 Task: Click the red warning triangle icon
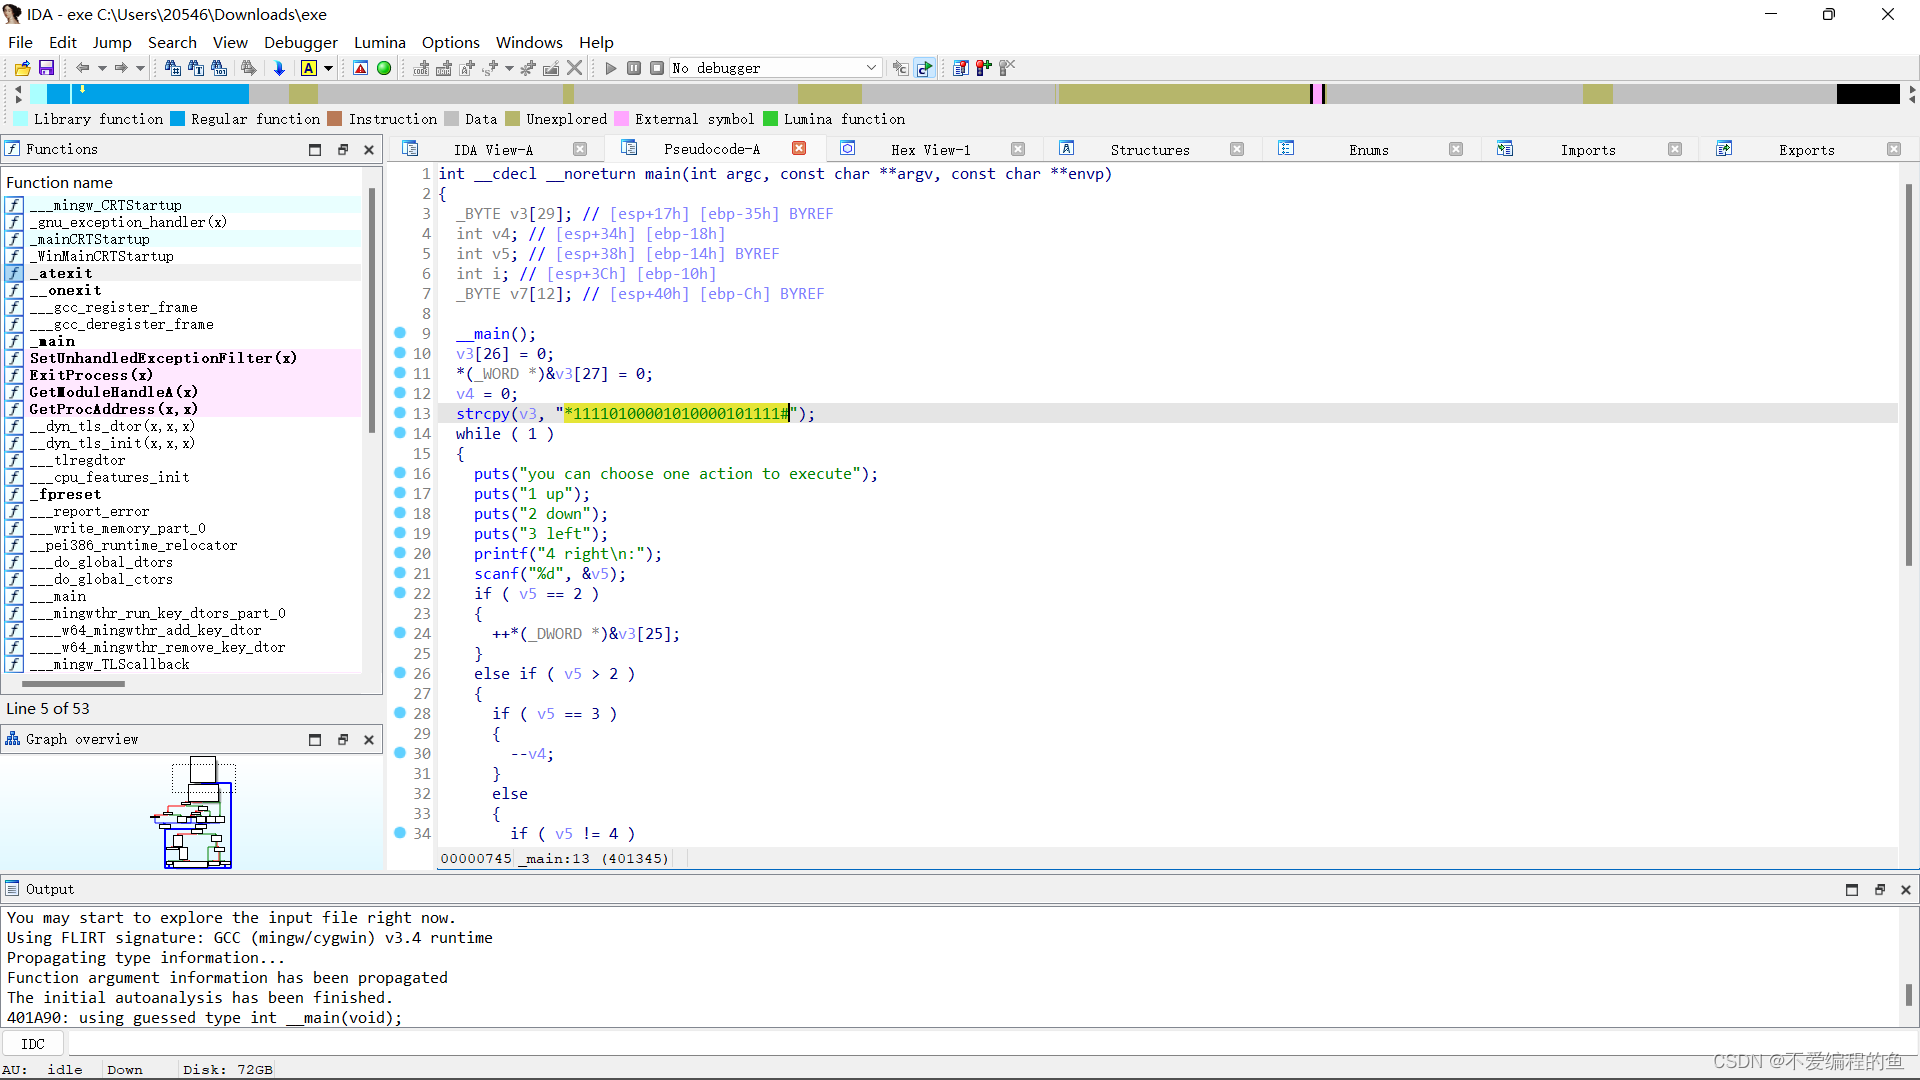[361, 68]
